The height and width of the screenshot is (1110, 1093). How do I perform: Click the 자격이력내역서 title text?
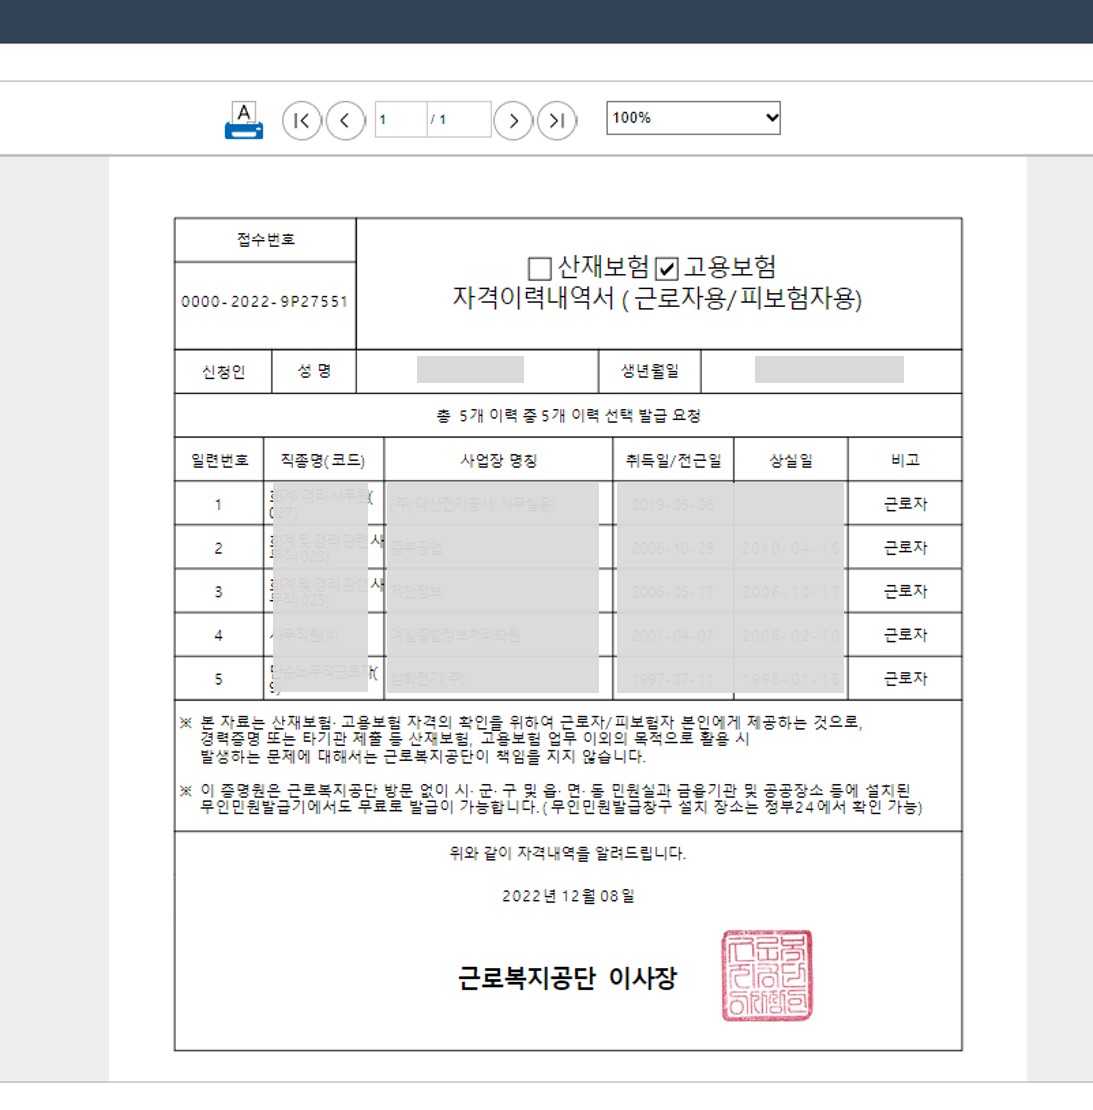657,298
